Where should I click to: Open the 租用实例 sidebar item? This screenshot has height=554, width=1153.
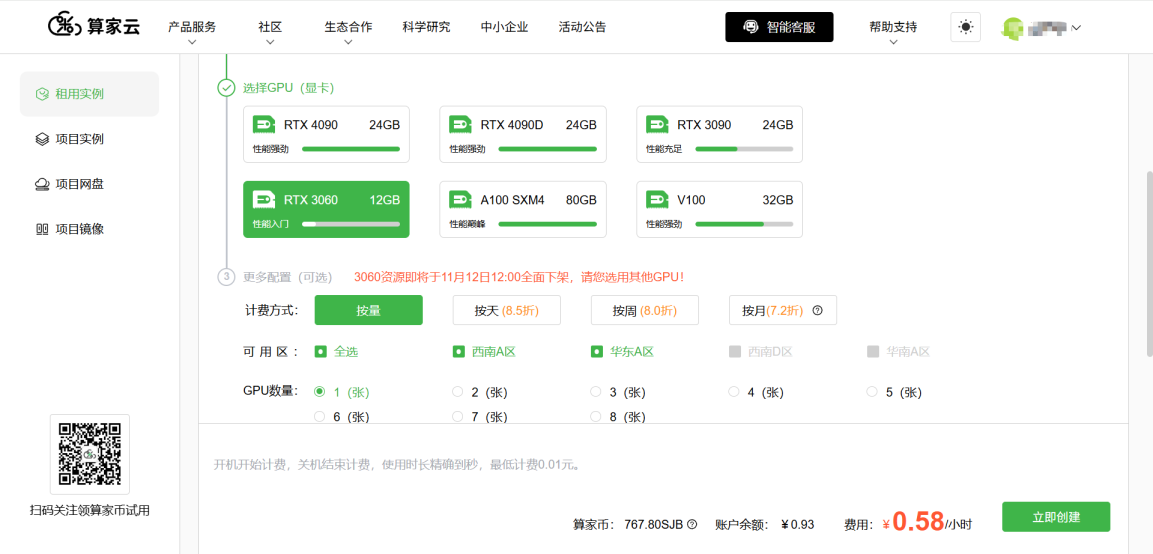click(89, 94)
